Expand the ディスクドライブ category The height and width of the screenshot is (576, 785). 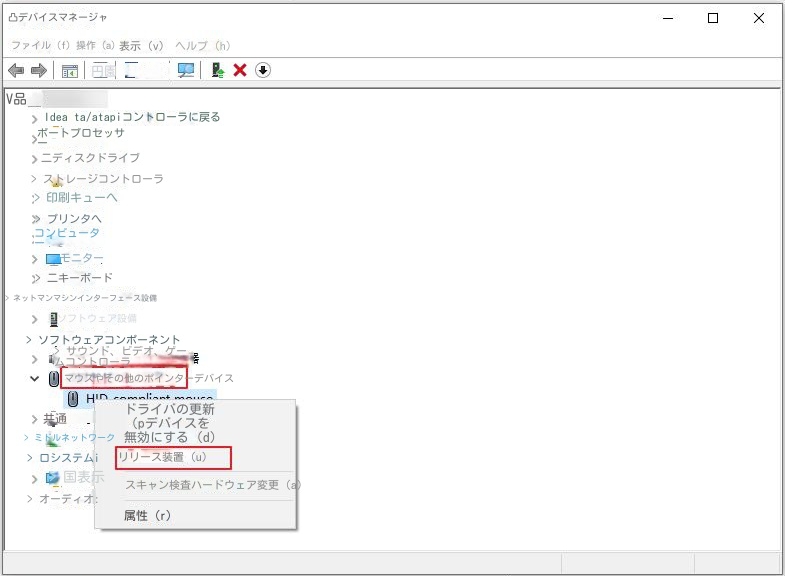pyautogui.click(x=35, y=158)
